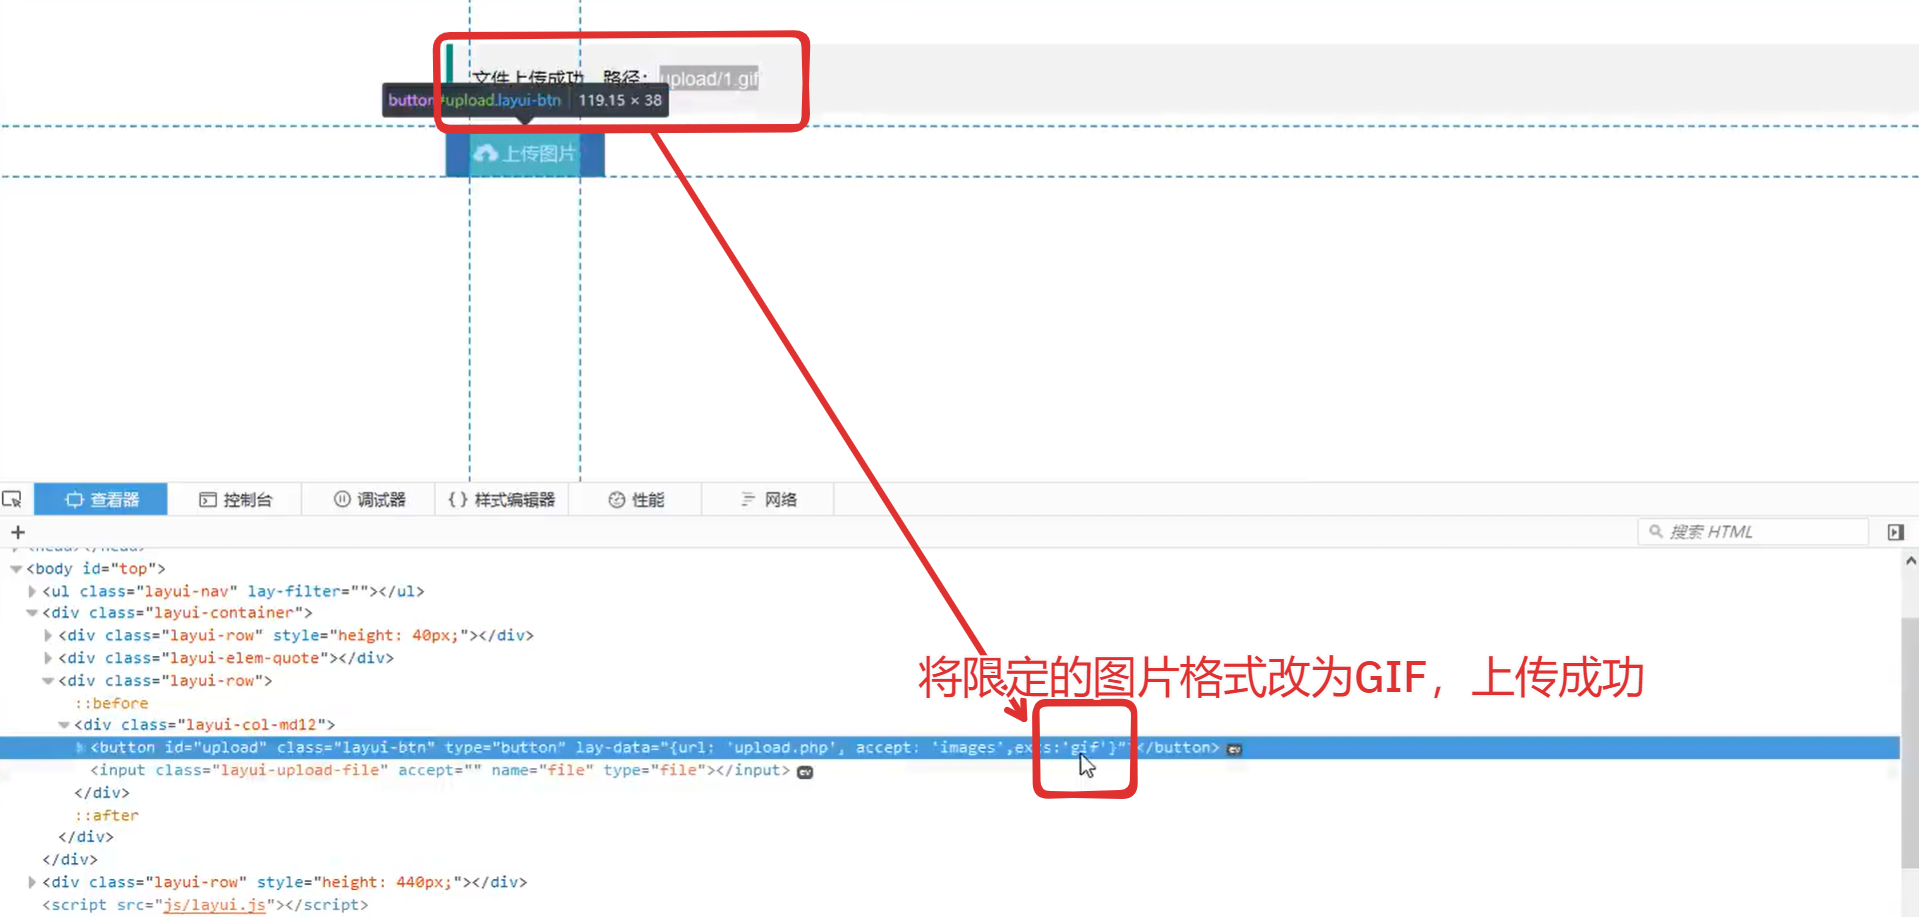This screenshot has height=917, width=1919.
Task: Click the event badge after input element
Action: tap(805, 772)
